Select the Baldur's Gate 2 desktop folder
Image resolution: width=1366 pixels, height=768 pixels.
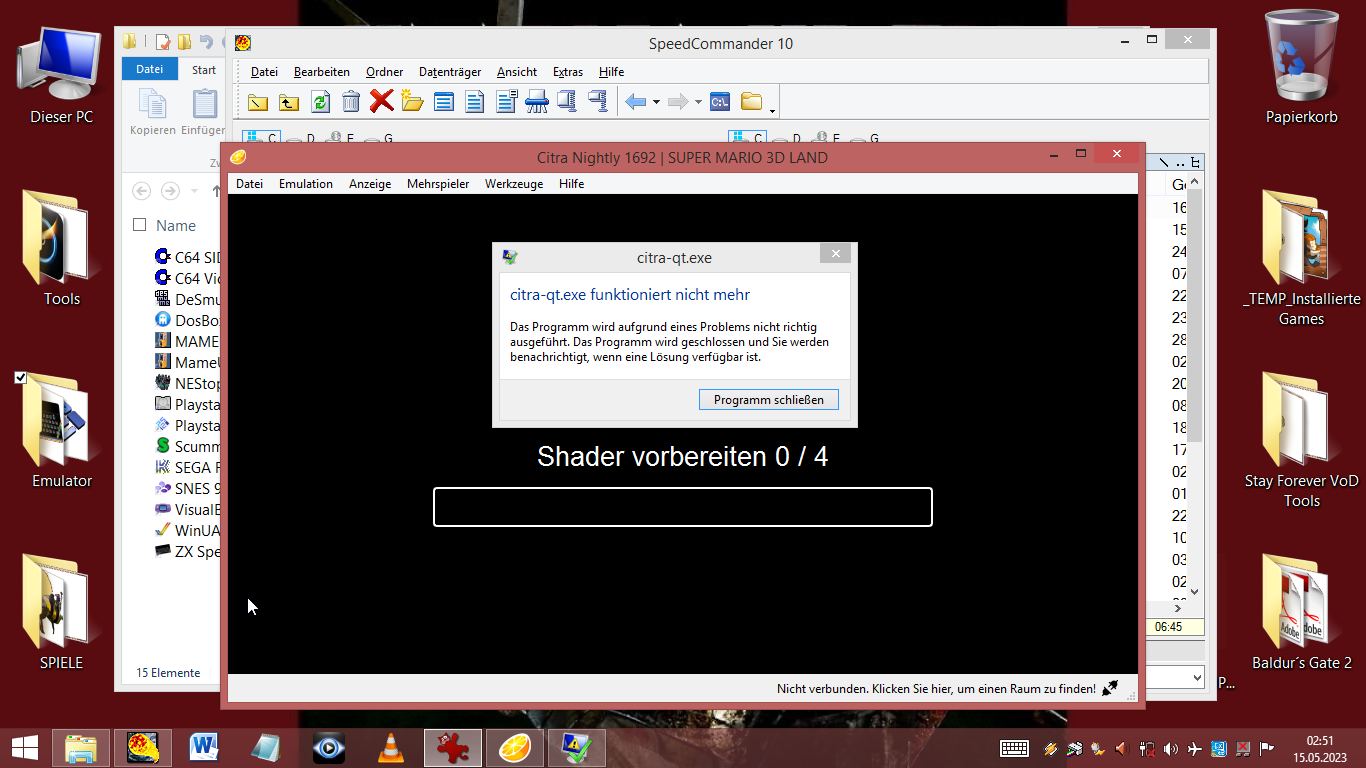tap(1301, 612)
